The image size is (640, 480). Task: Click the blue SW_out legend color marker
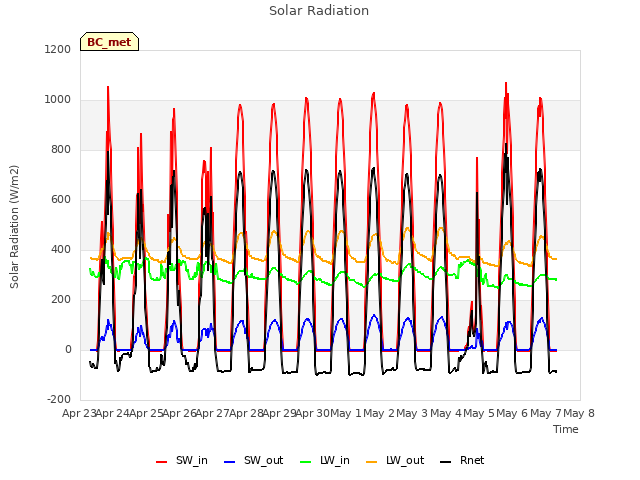pyautogui.click(x=230, y=462)
